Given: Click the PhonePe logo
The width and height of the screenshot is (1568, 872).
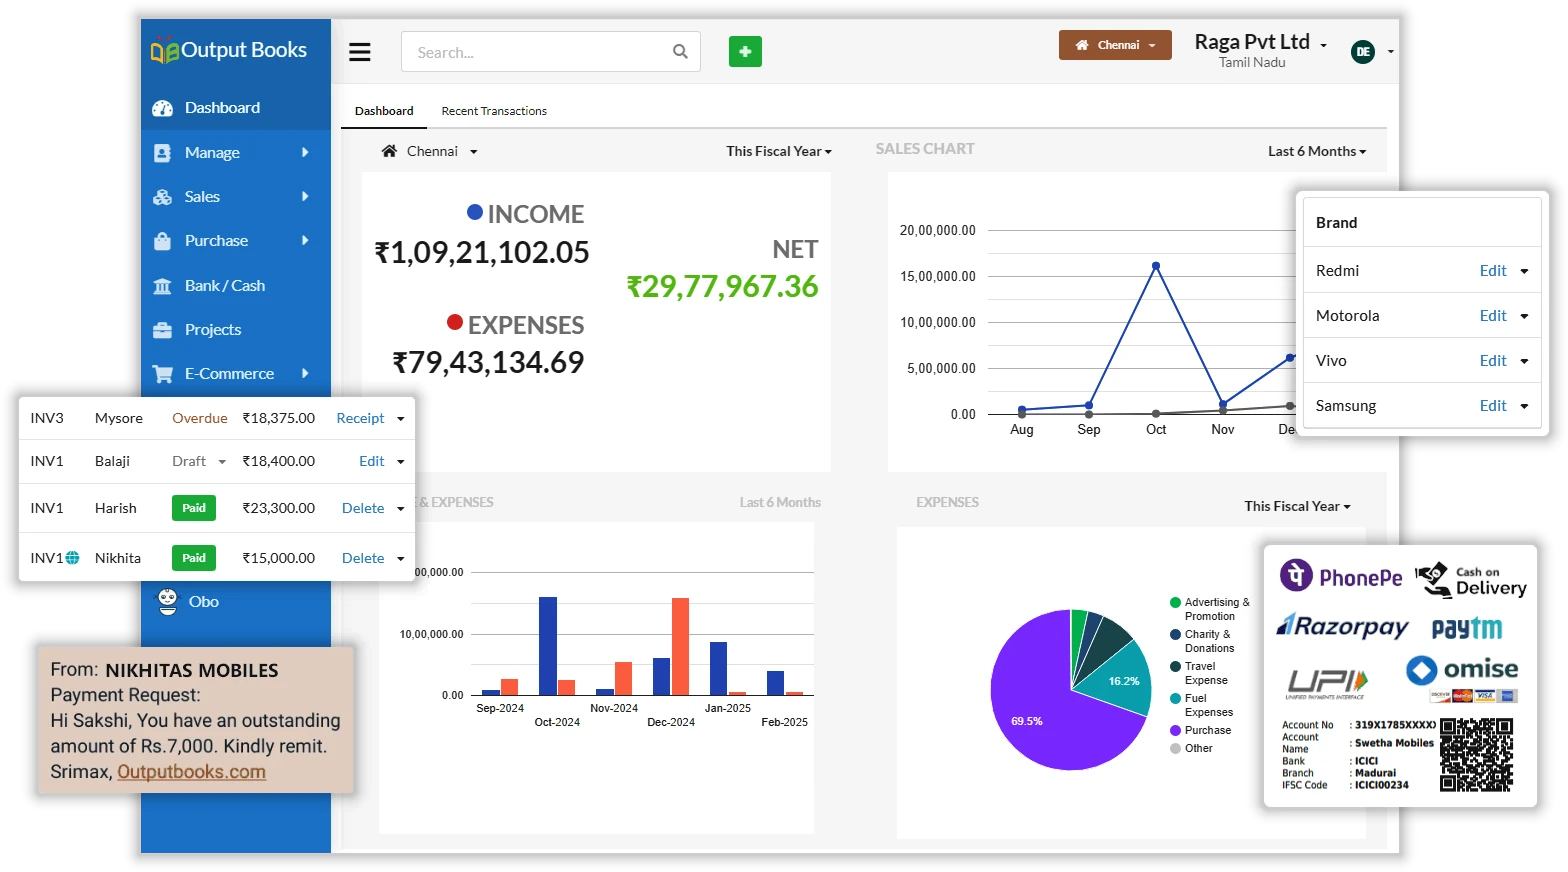Looking at the screenshot, I should (1341, 577).
